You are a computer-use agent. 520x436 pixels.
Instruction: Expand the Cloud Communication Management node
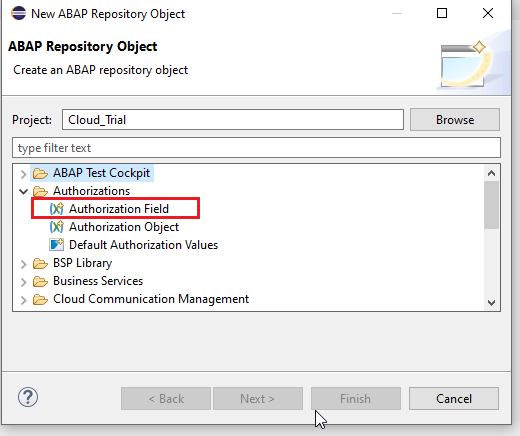[23, 300]
